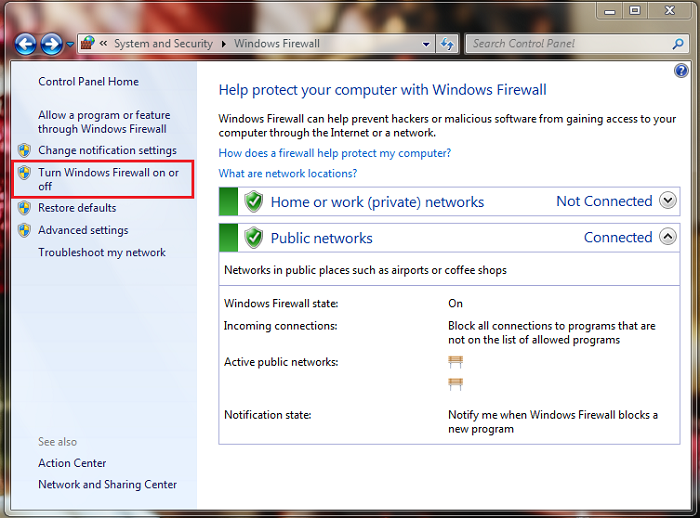
Task: Open the address bar history dropdown arrow
Action: coord(427,44)
